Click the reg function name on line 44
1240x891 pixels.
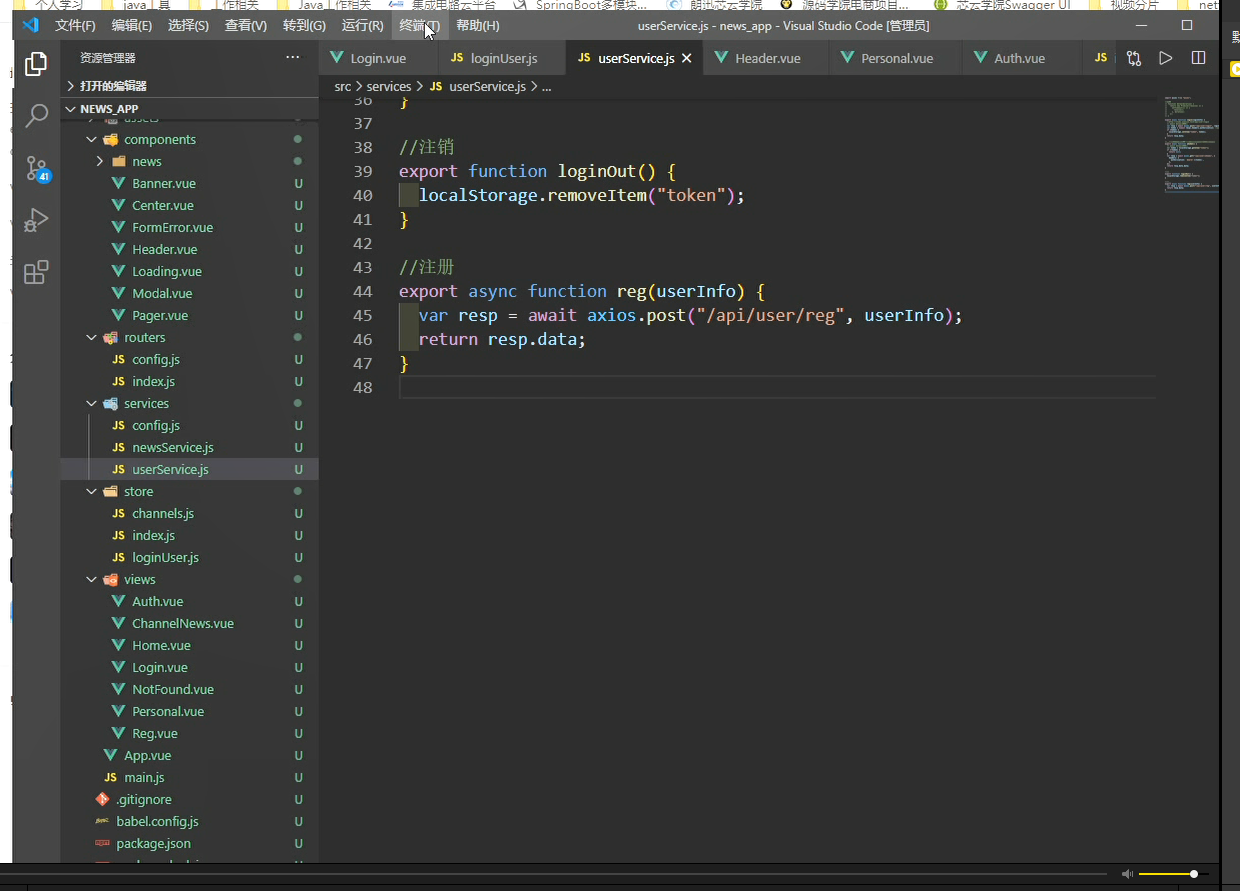pyautogui.click(x=632, y=291)
